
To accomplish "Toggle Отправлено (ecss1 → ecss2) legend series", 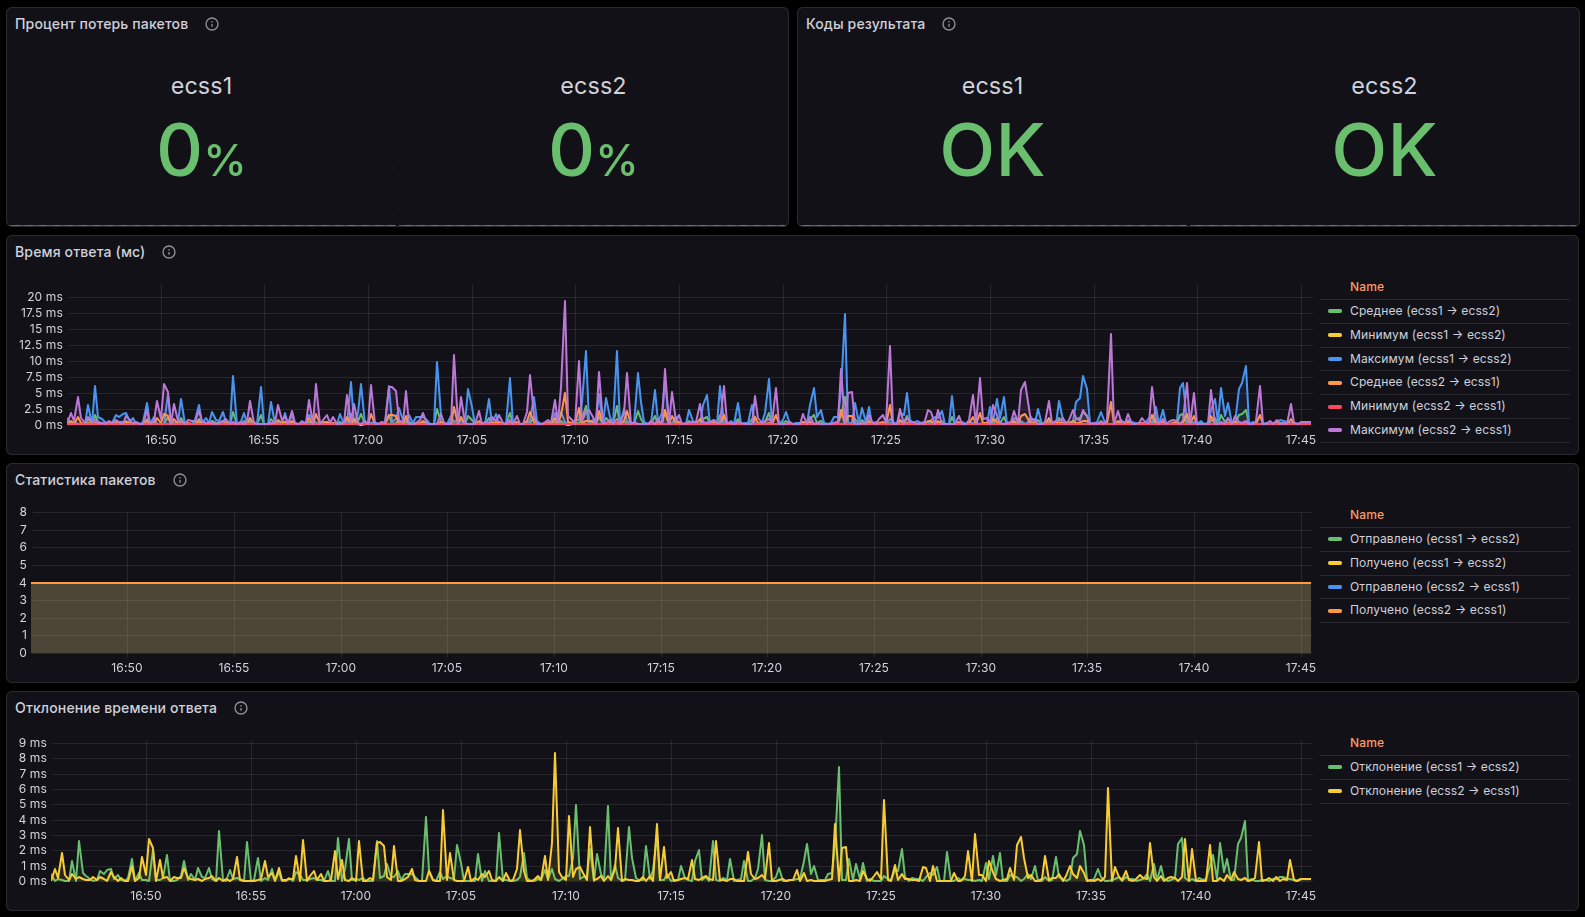I will pyautogui.click(x=1434, y=539).
